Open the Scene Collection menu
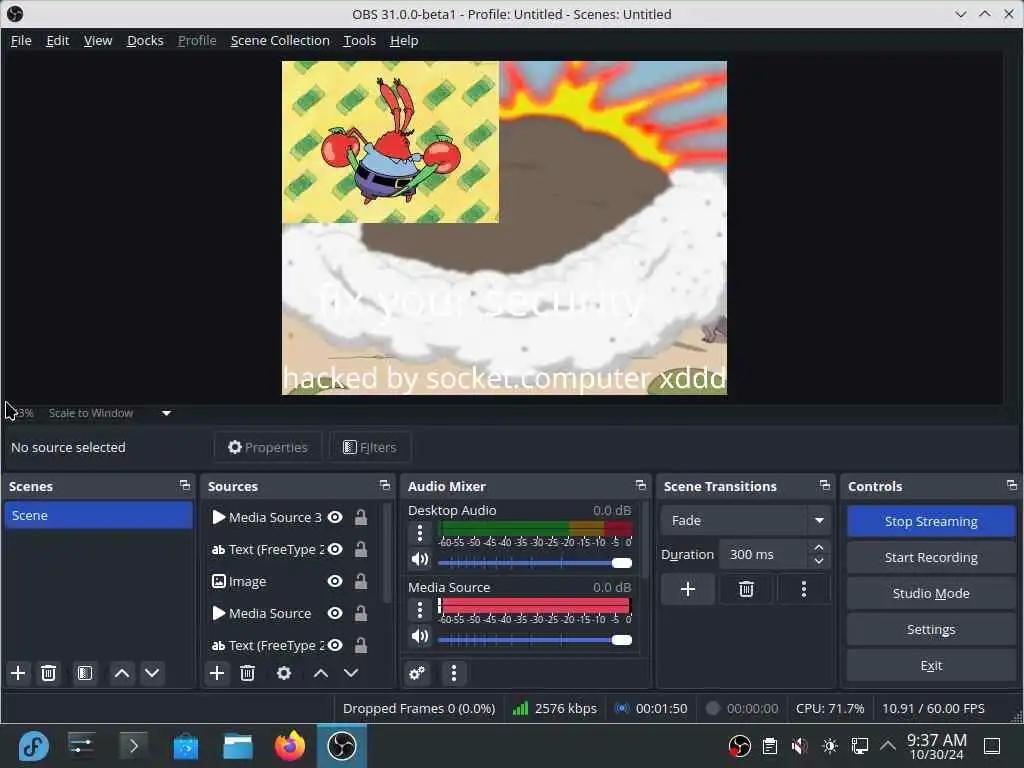Viewport: 1024px width, 768px height. tap(280, 40)
